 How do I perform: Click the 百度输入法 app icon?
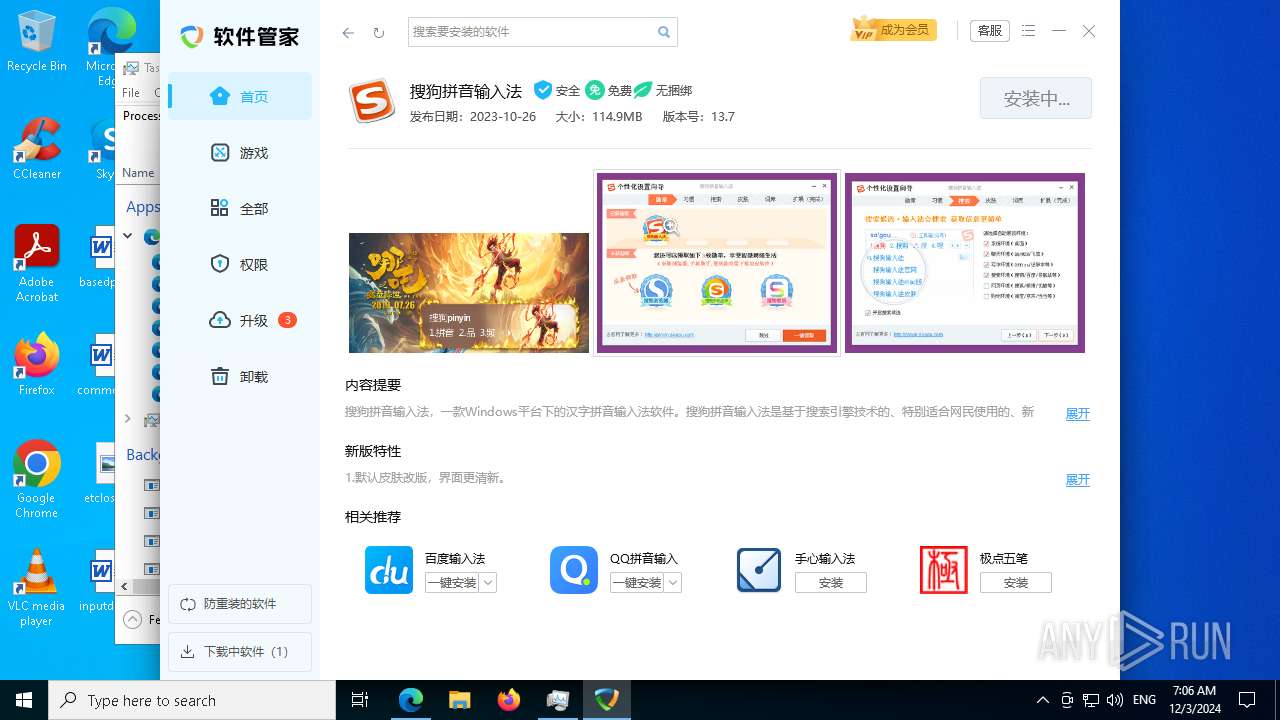pos(389,570)
